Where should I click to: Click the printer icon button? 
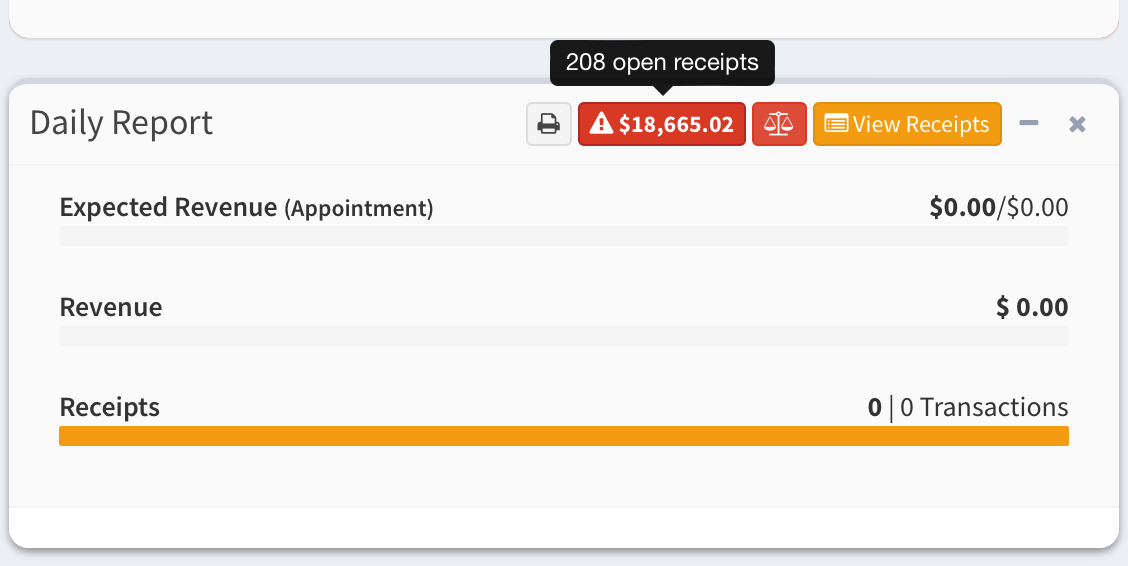pos(549,124)
